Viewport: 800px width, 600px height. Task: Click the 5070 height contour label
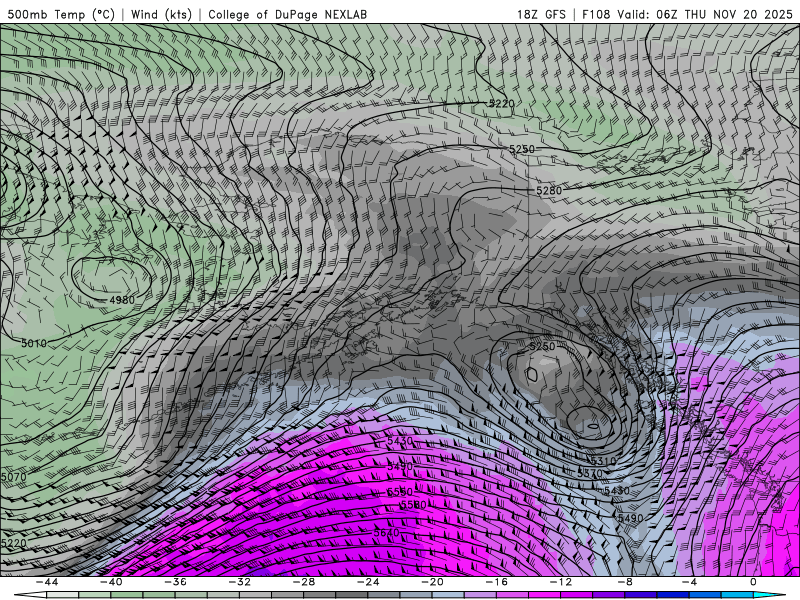click(x=13, y=477)
